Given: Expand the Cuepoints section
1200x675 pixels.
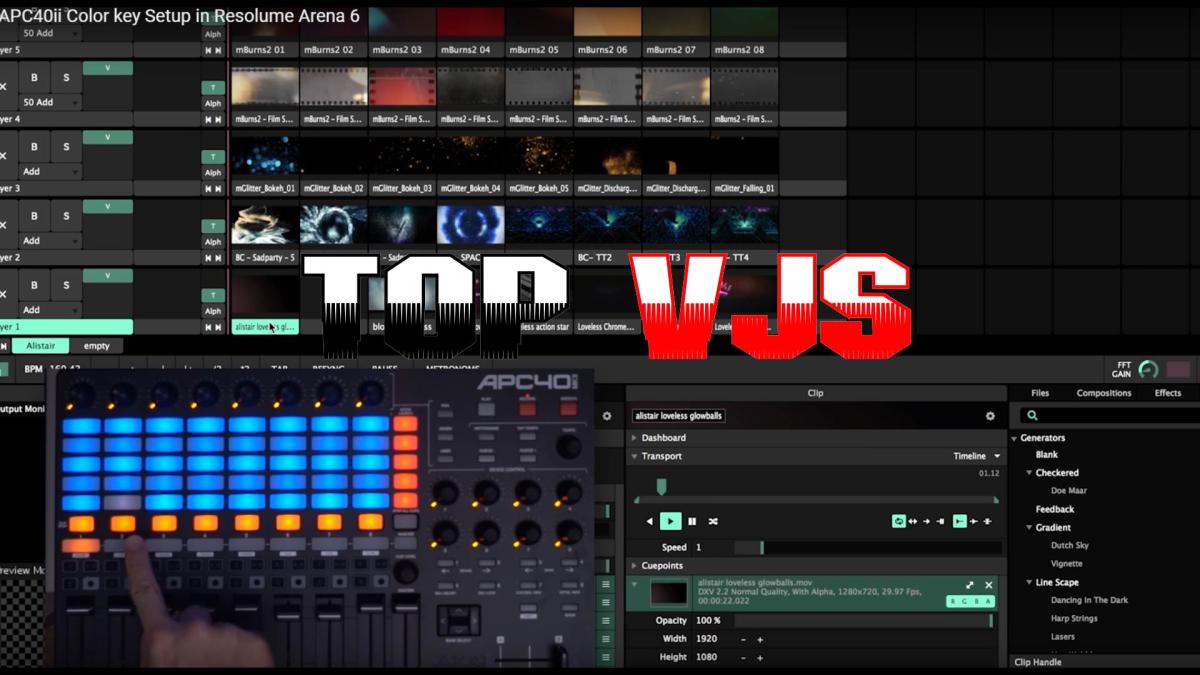Looking at the screenshot, I should pyautogui.click(x=634, y=565).
